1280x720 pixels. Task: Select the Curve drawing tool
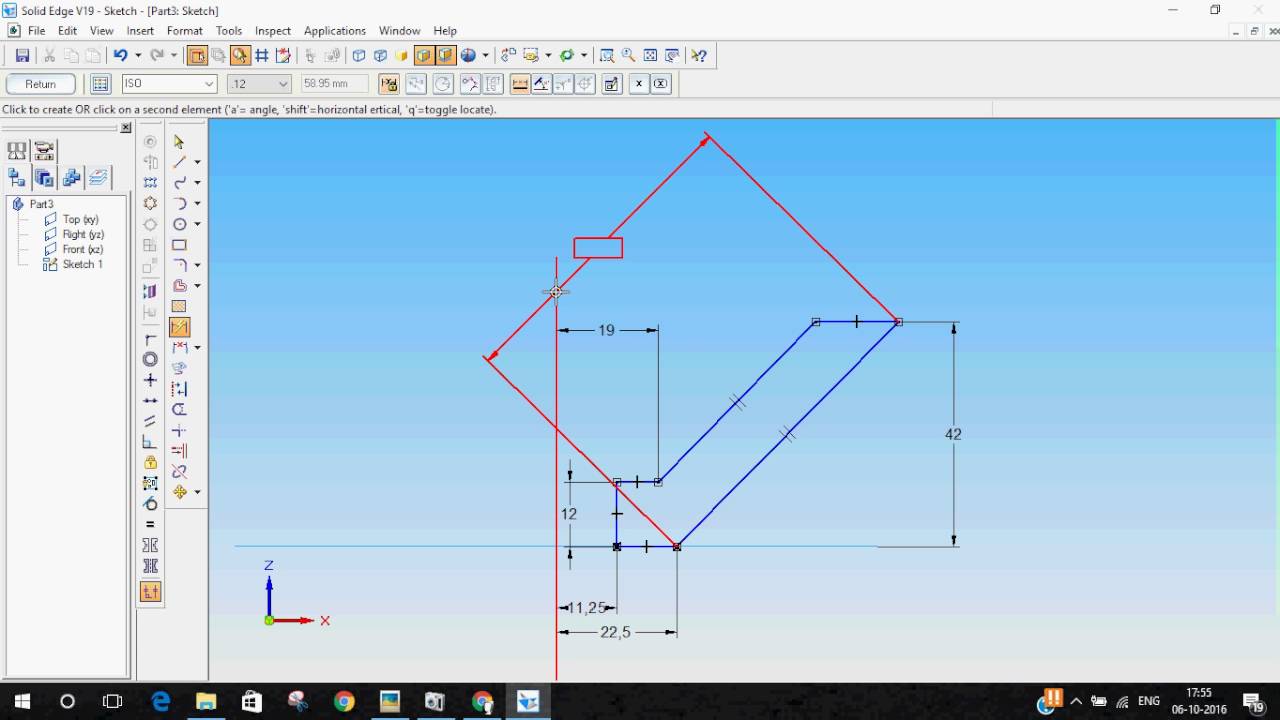click(x=179, y=183)
